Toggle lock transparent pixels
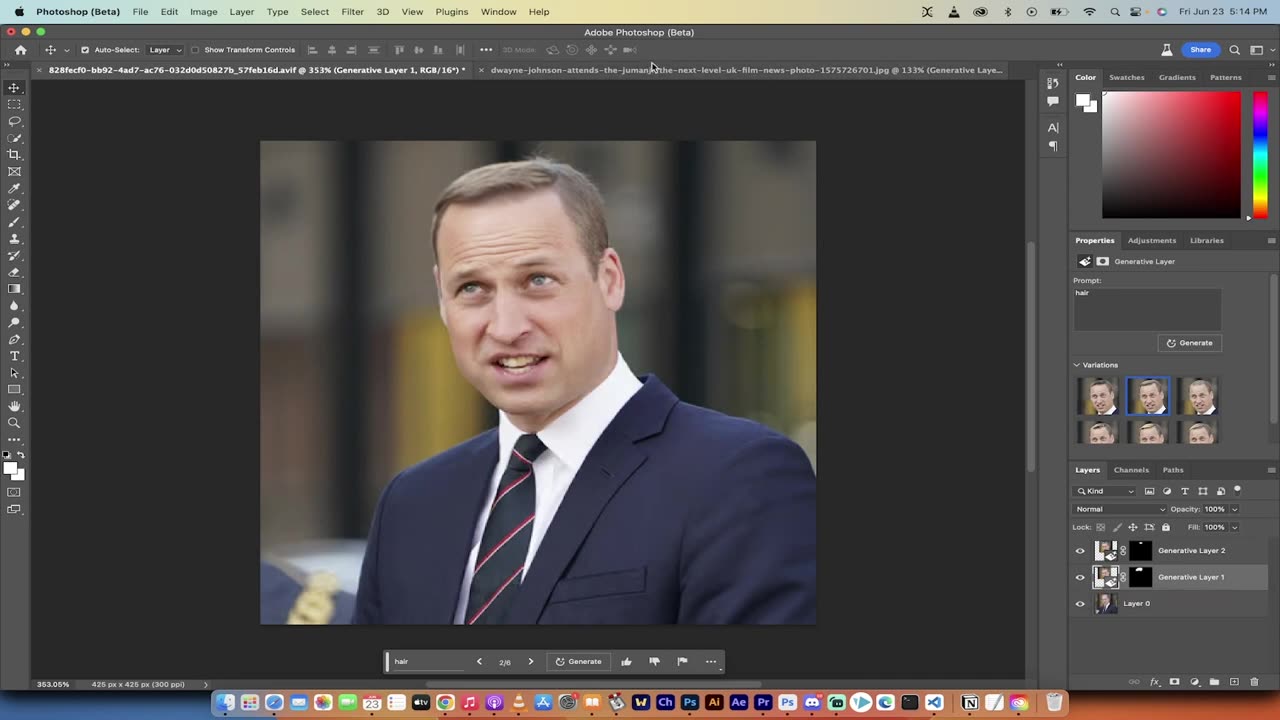Screen dimensions: 1280x720 pos(1101,527)
